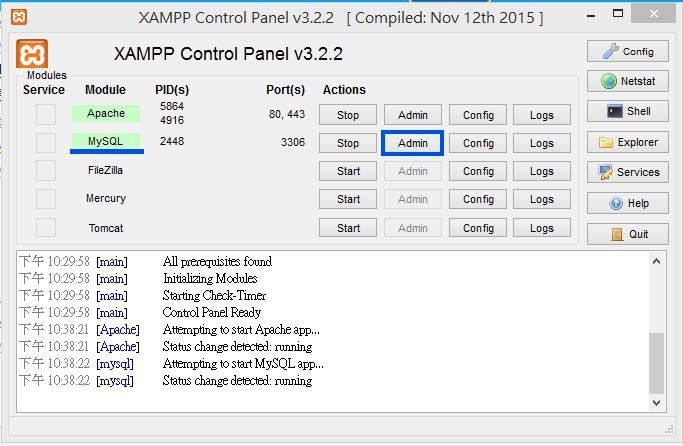View Mercury Logs

[542, 199]
